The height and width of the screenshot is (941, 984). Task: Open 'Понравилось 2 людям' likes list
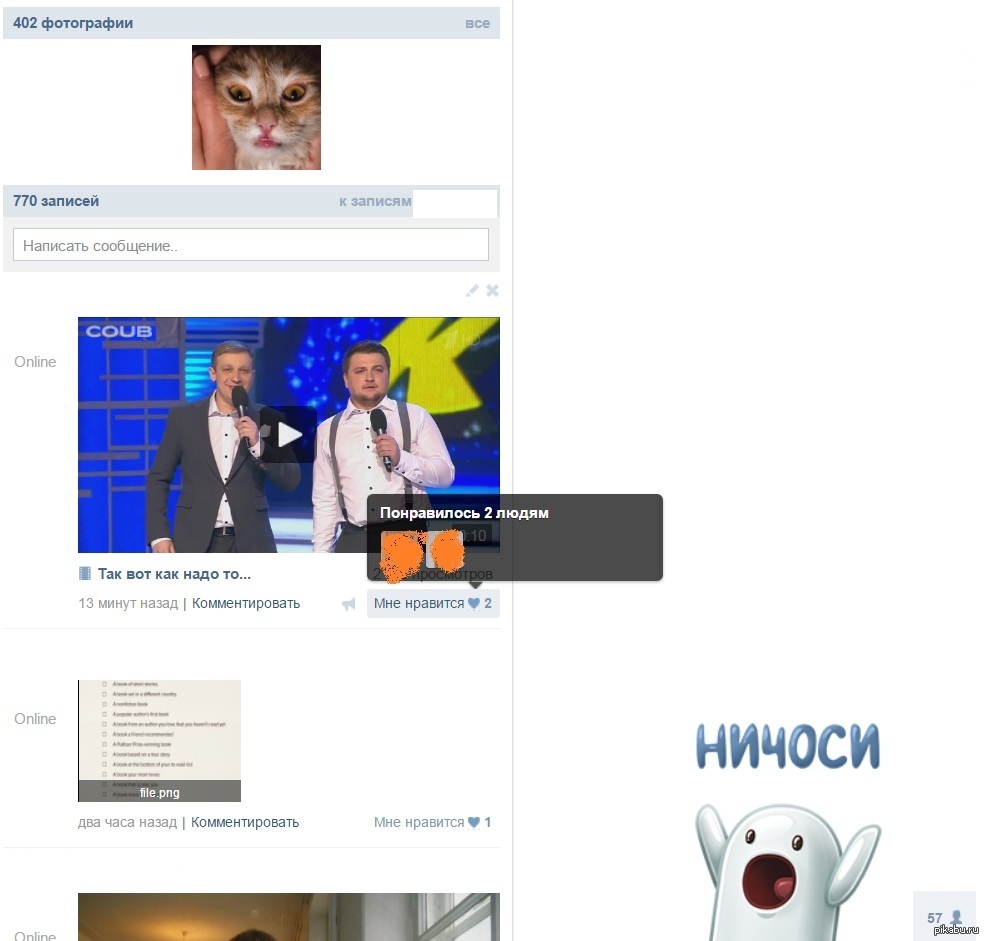tap(464, 513)
